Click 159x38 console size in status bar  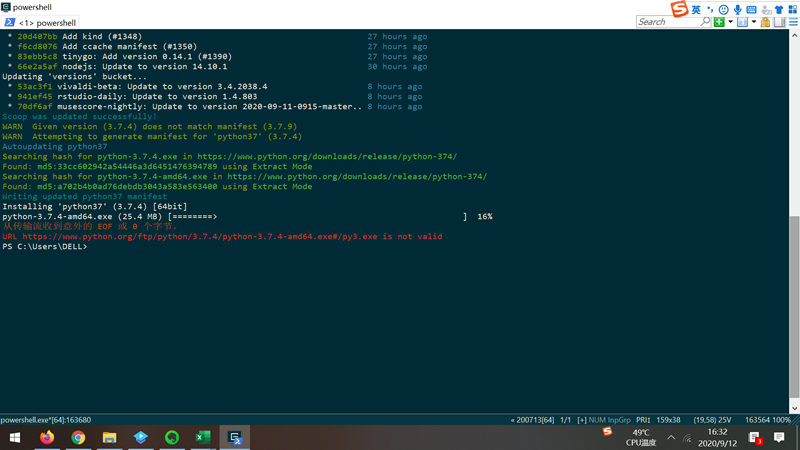(668, 420)
